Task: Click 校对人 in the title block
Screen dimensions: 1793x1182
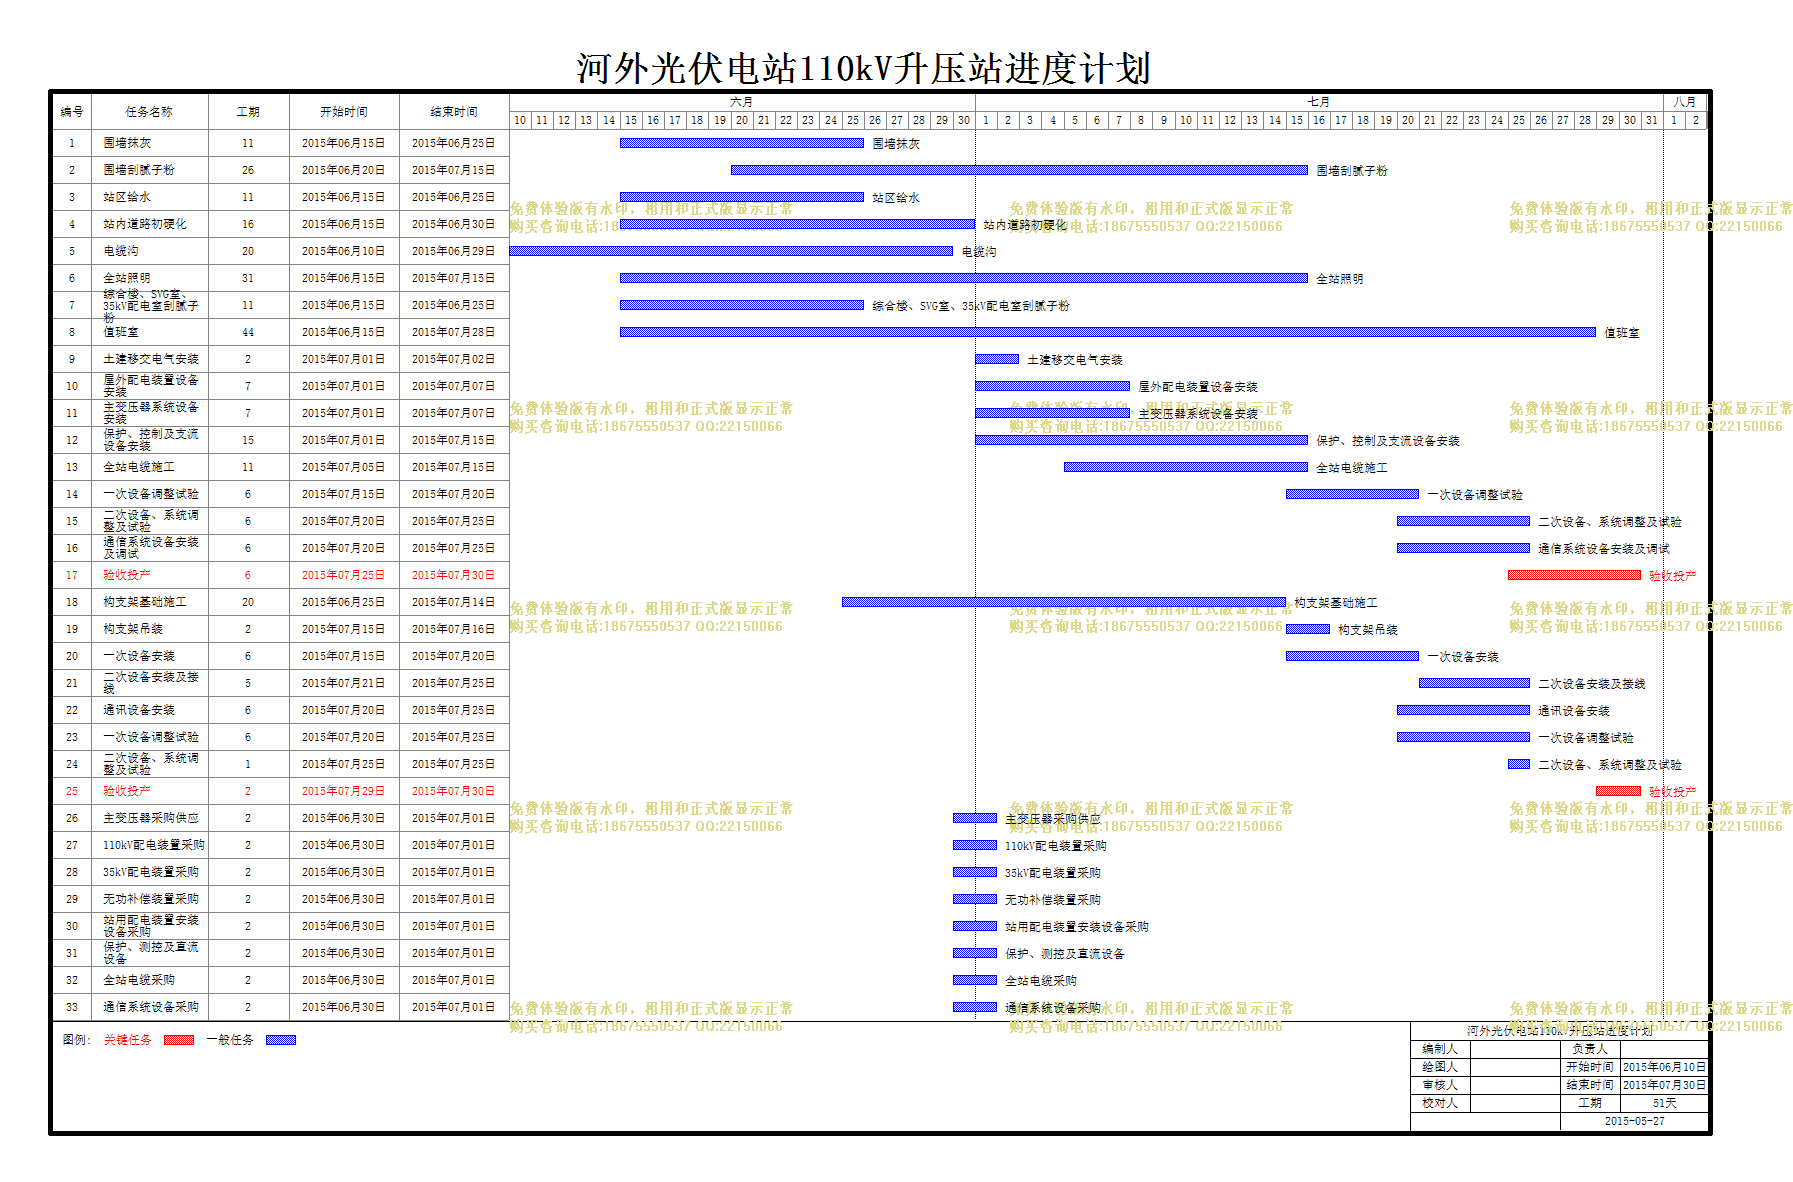Action: (x=1440, y=1103)
